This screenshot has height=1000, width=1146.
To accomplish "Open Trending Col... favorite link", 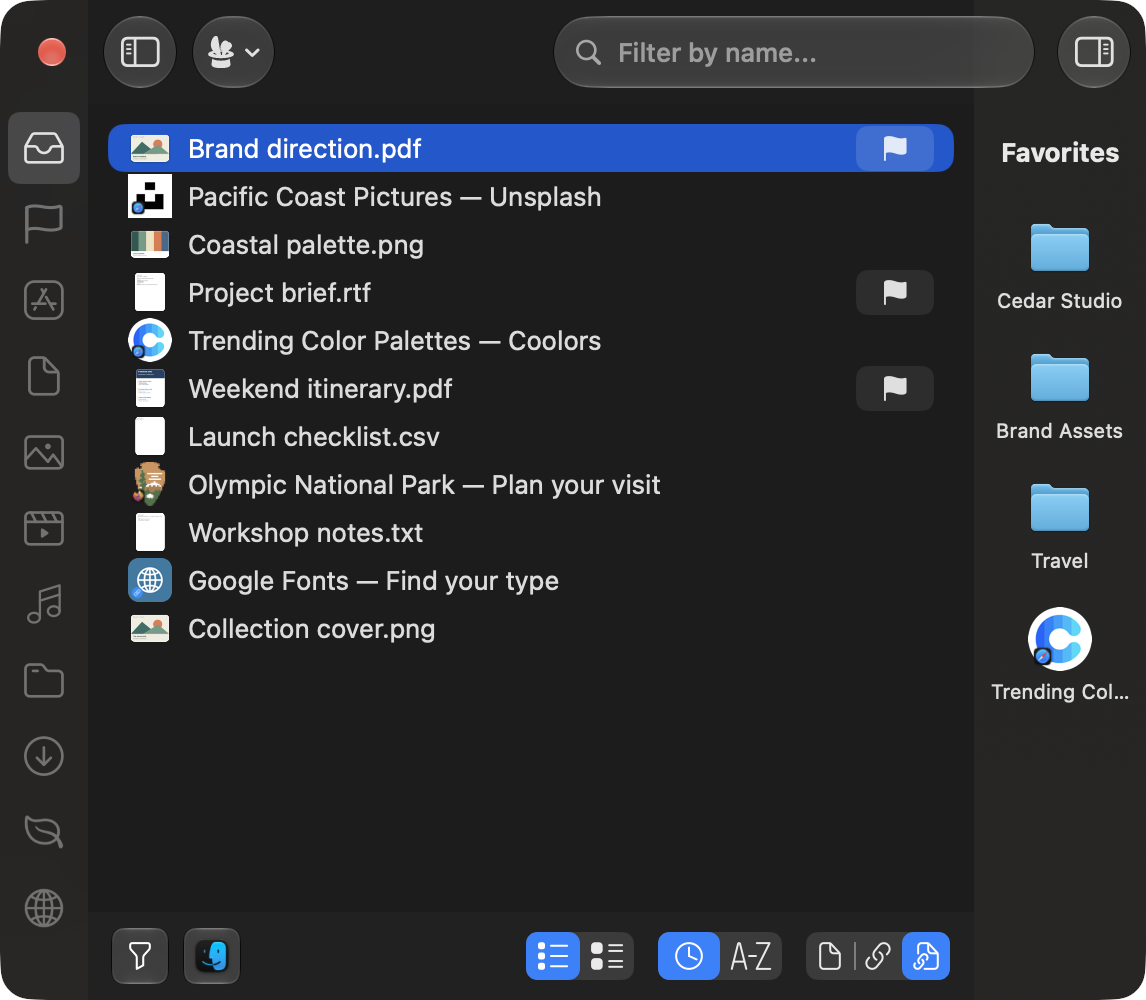I will [x=1059, y=655].
